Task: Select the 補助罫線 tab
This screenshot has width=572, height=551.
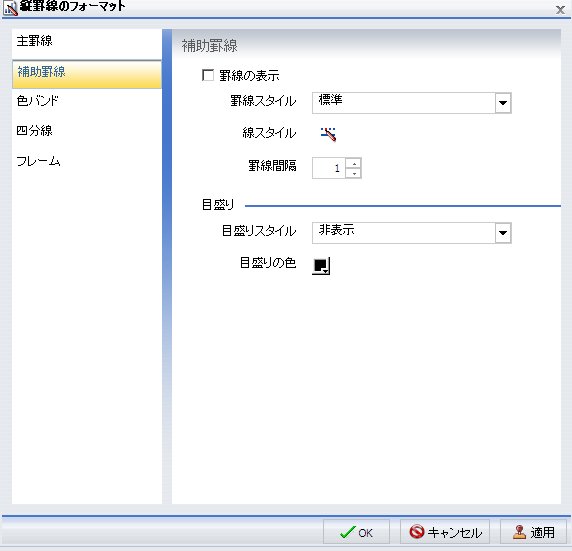Action: 87,74
